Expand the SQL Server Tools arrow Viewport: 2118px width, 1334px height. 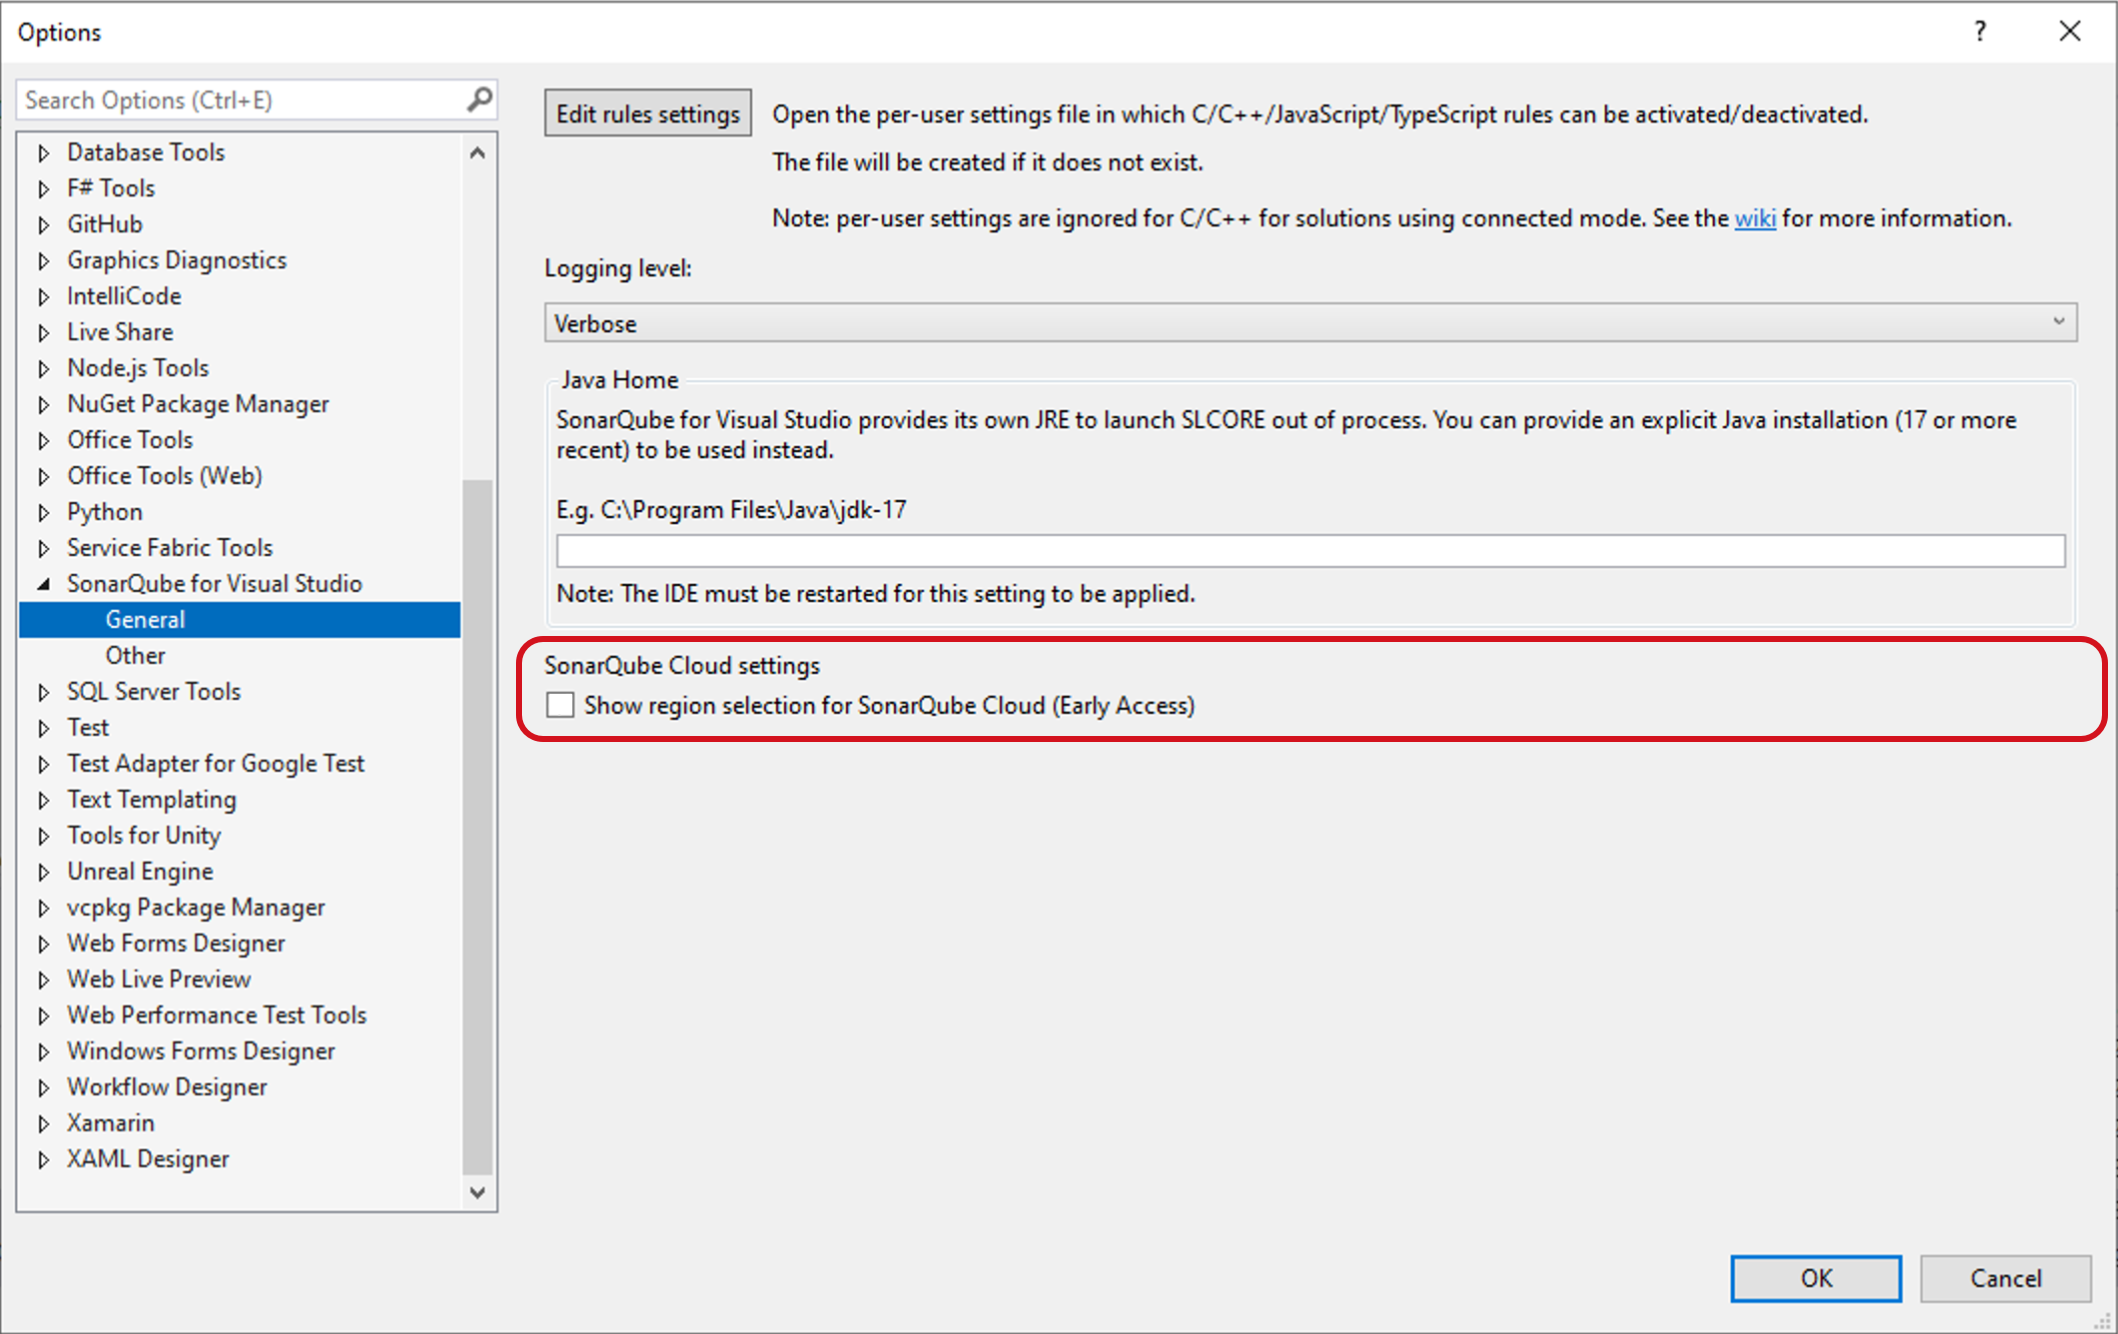[x=43, y=692]
